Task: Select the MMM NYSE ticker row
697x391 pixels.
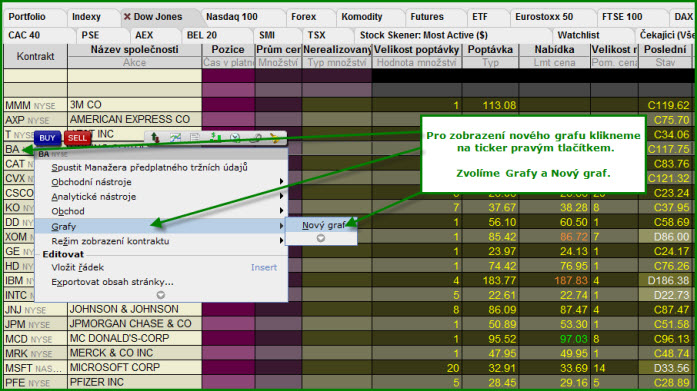Action: click(x=36, y=105)
